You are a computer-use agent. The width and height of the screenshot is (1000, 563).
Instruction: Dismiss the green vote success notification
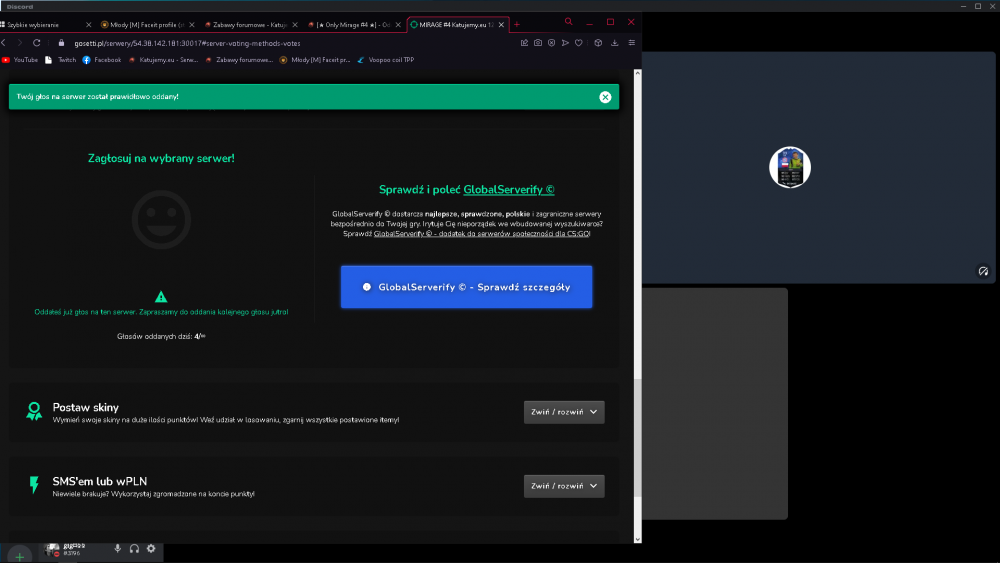[x=605, y=97]
